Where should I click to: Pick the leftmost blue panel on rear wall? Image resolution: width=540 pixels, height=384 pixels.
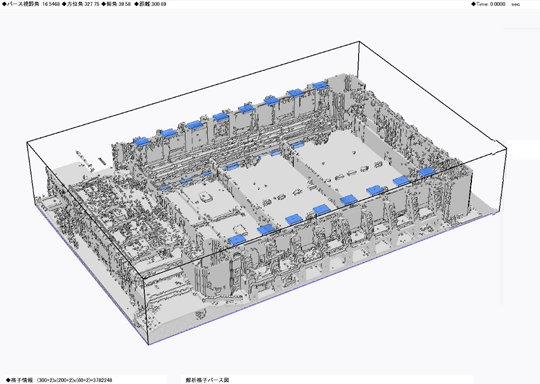point(142,141)
